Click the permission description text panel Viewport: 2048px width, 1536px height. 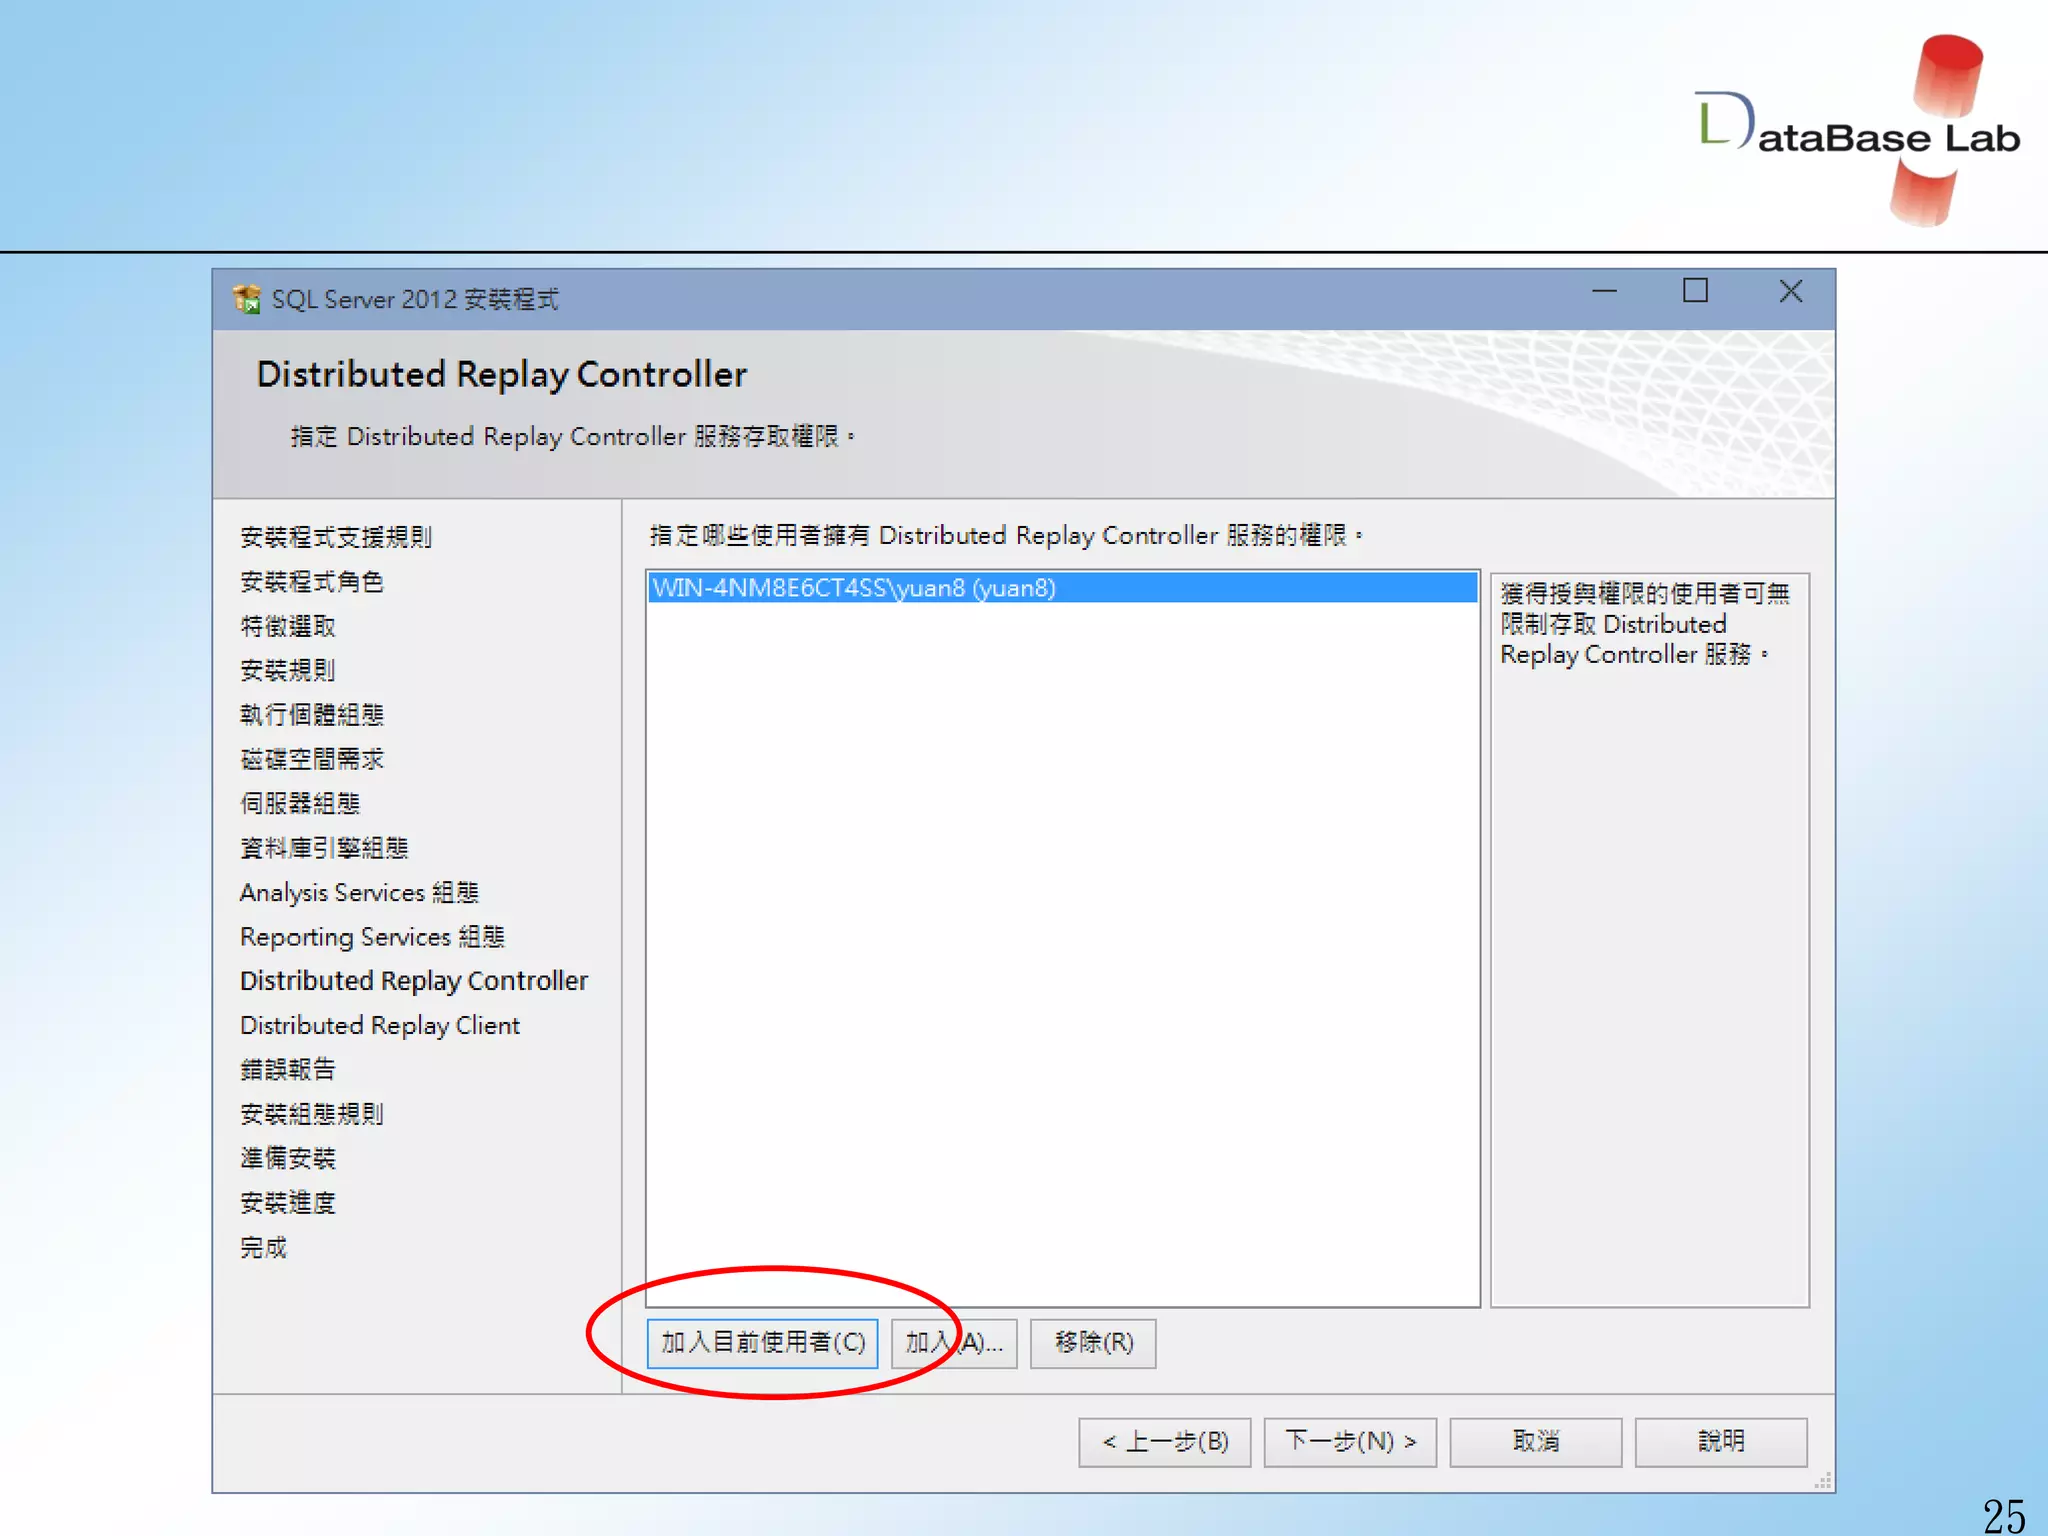tap(1649, 940)
